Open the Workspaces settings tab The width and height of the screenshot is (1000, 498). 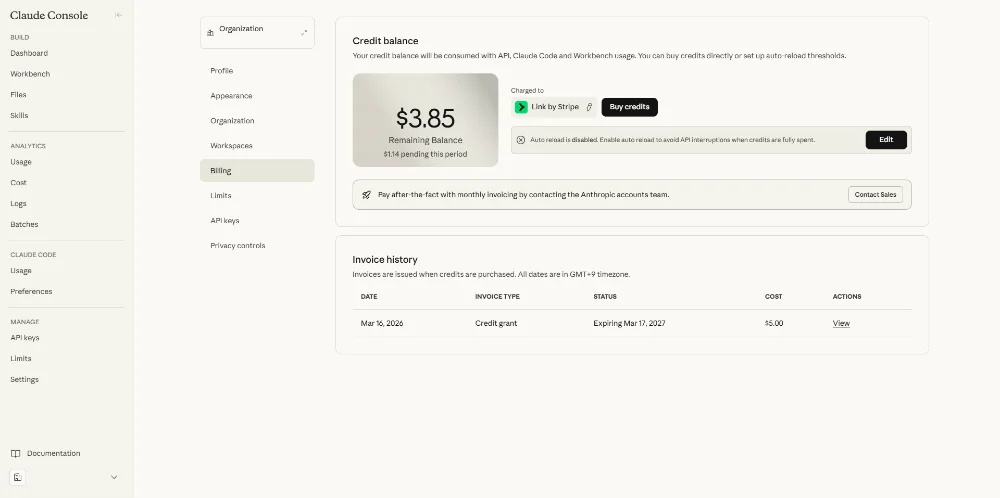tap(231, 146)
